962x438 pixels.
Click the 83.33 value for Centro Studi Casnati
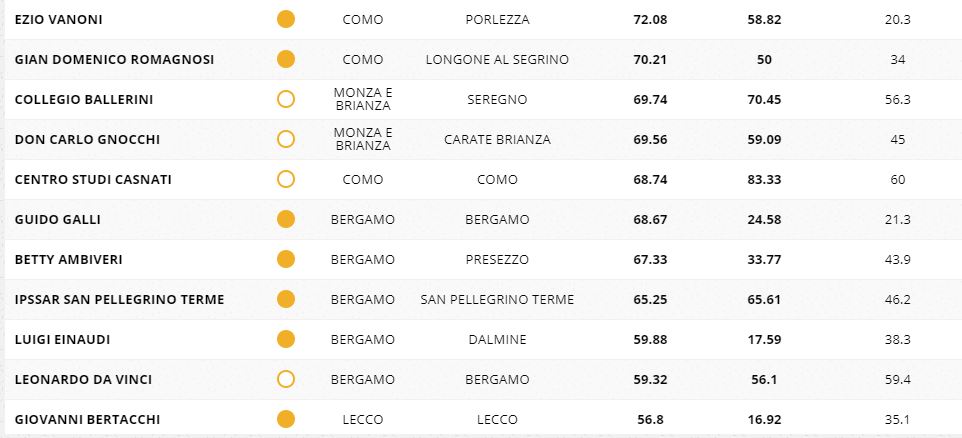tap(764, 180)
